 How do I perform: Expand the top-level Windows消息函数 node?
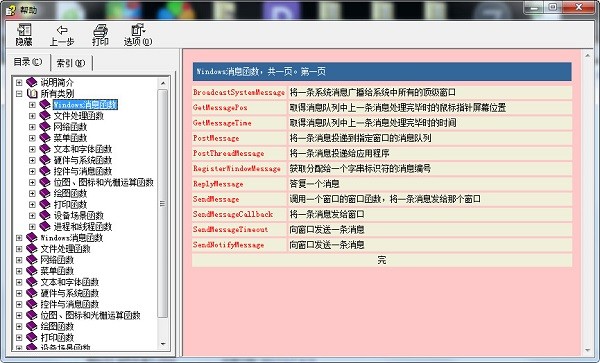click(19, 238)
